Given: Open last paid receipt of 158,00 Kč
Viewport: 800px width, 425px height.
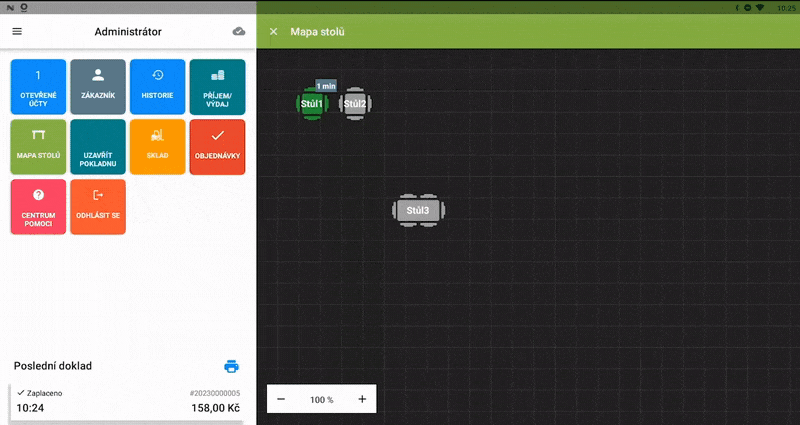Looking at the screenshot, I should [126, 402].
